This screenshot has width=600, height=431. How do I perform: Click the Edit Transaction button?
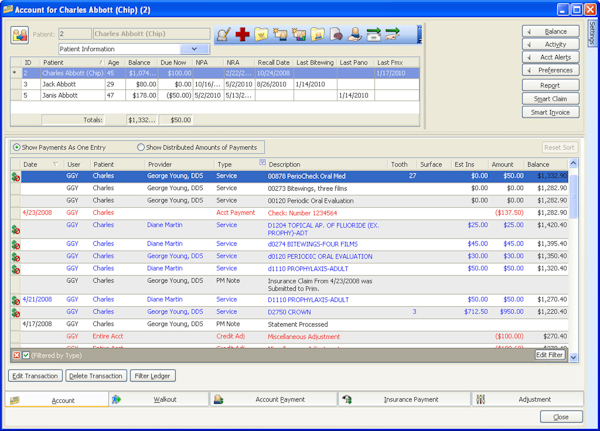click(x=36, y=376)
